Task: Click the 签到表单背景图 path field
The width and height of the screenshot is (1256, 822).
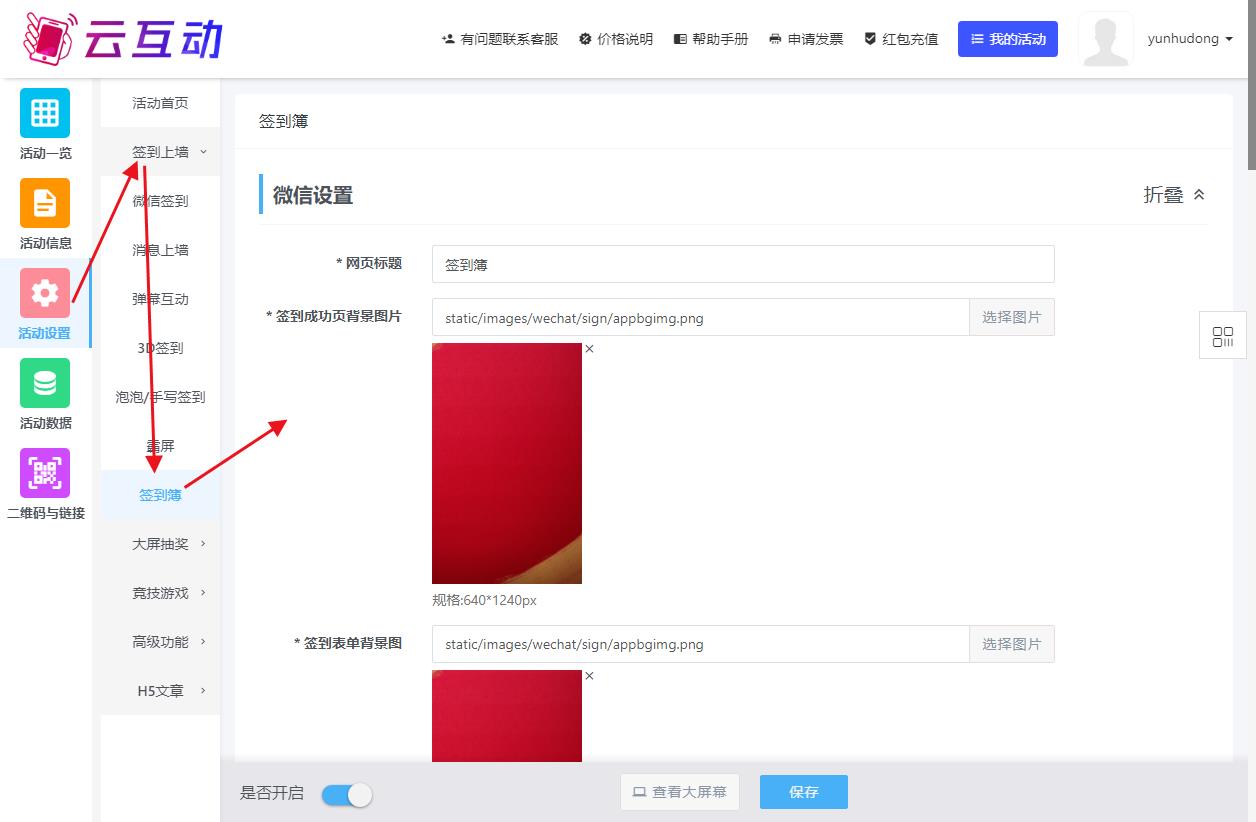Action: (701, 644)
